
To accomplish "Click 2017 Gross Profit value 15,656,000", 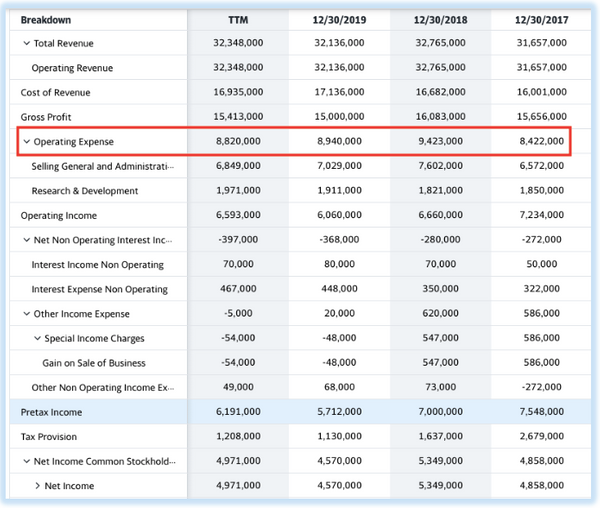I will (x=541, y=116).
